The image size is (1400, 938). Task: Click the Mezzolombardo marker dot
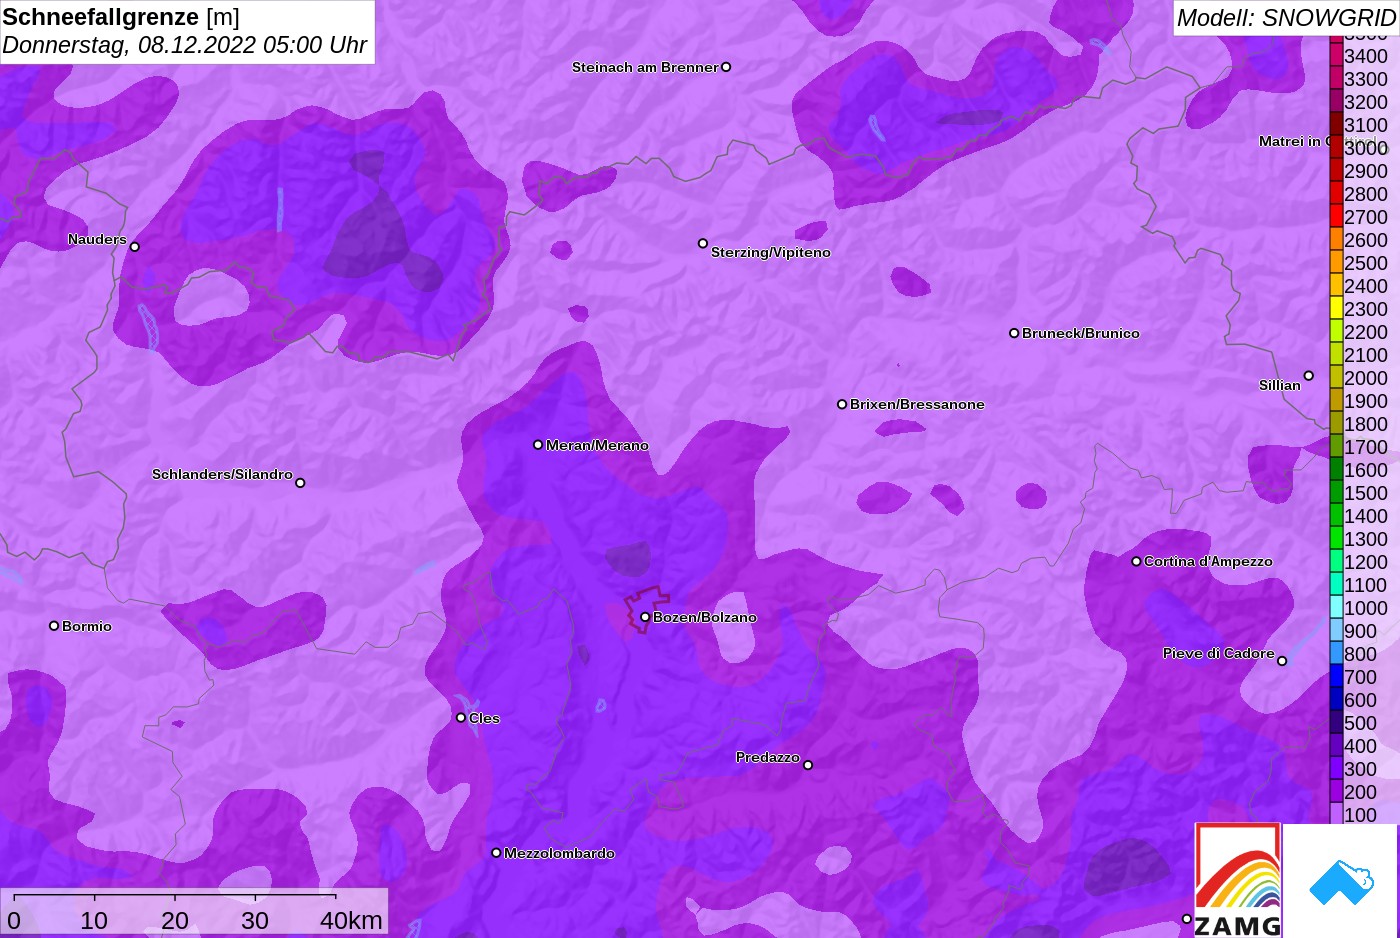pyautogui.click(x=496, y=853)
